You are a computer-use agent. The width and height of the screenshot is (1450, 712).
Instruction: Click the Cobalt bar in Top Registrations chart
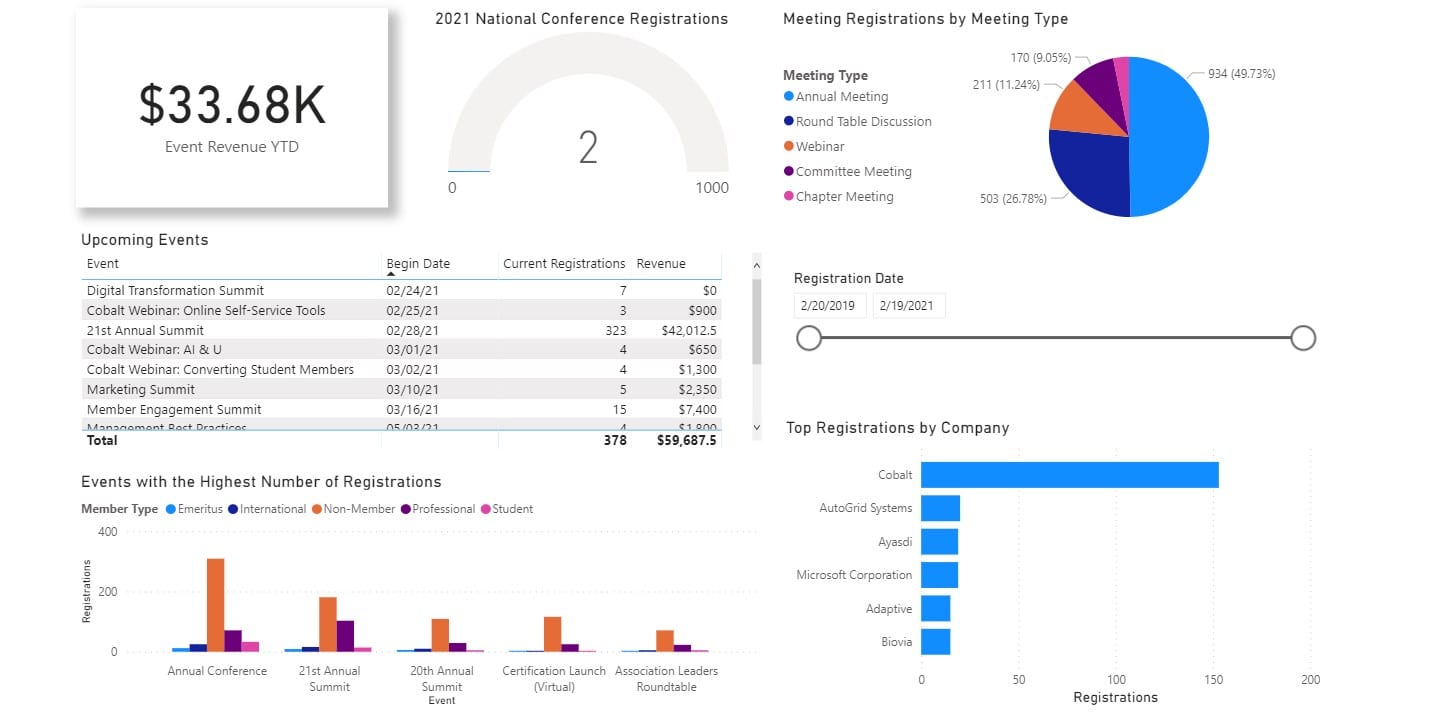(1068, 474)
